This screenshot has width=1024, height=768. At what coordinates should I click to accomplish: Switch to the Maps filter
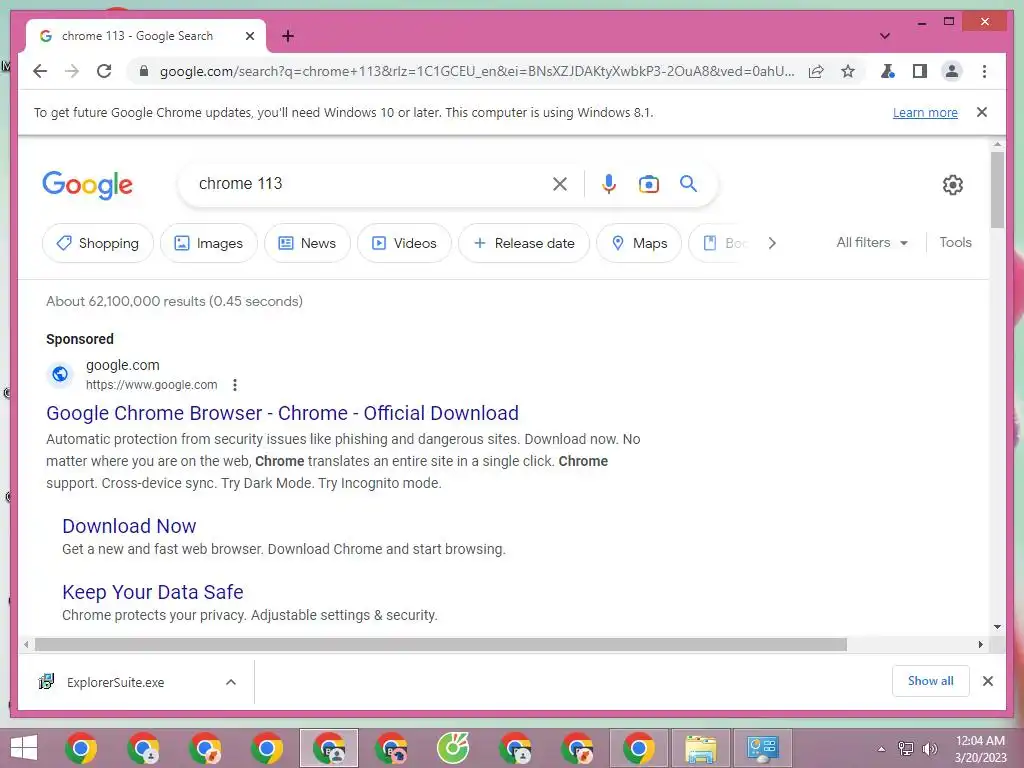pos(639,243)
